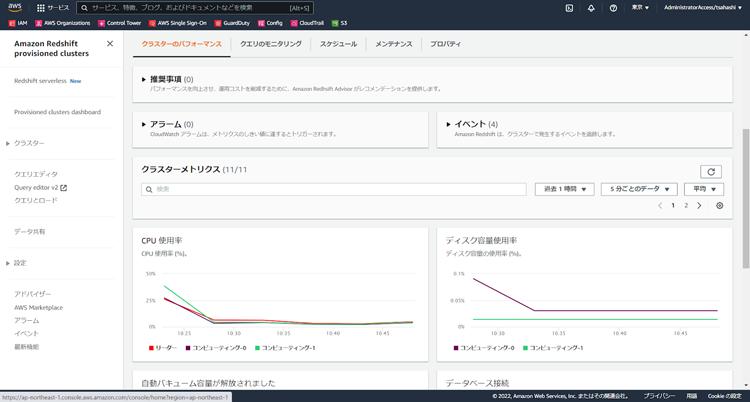The width and height of the screenshot is (750, 402).
Task: Open the AWS home logo
Action: [x=14, y=8]
